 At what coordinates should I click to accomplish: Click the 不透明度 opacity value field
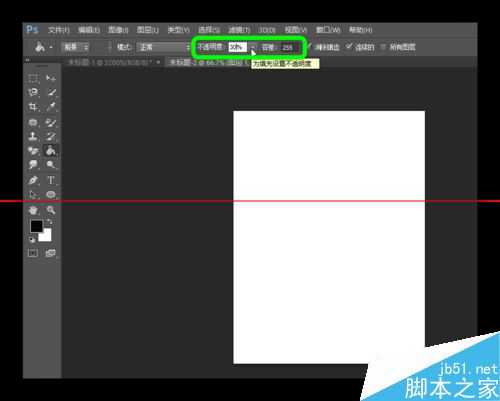[238, 47]
